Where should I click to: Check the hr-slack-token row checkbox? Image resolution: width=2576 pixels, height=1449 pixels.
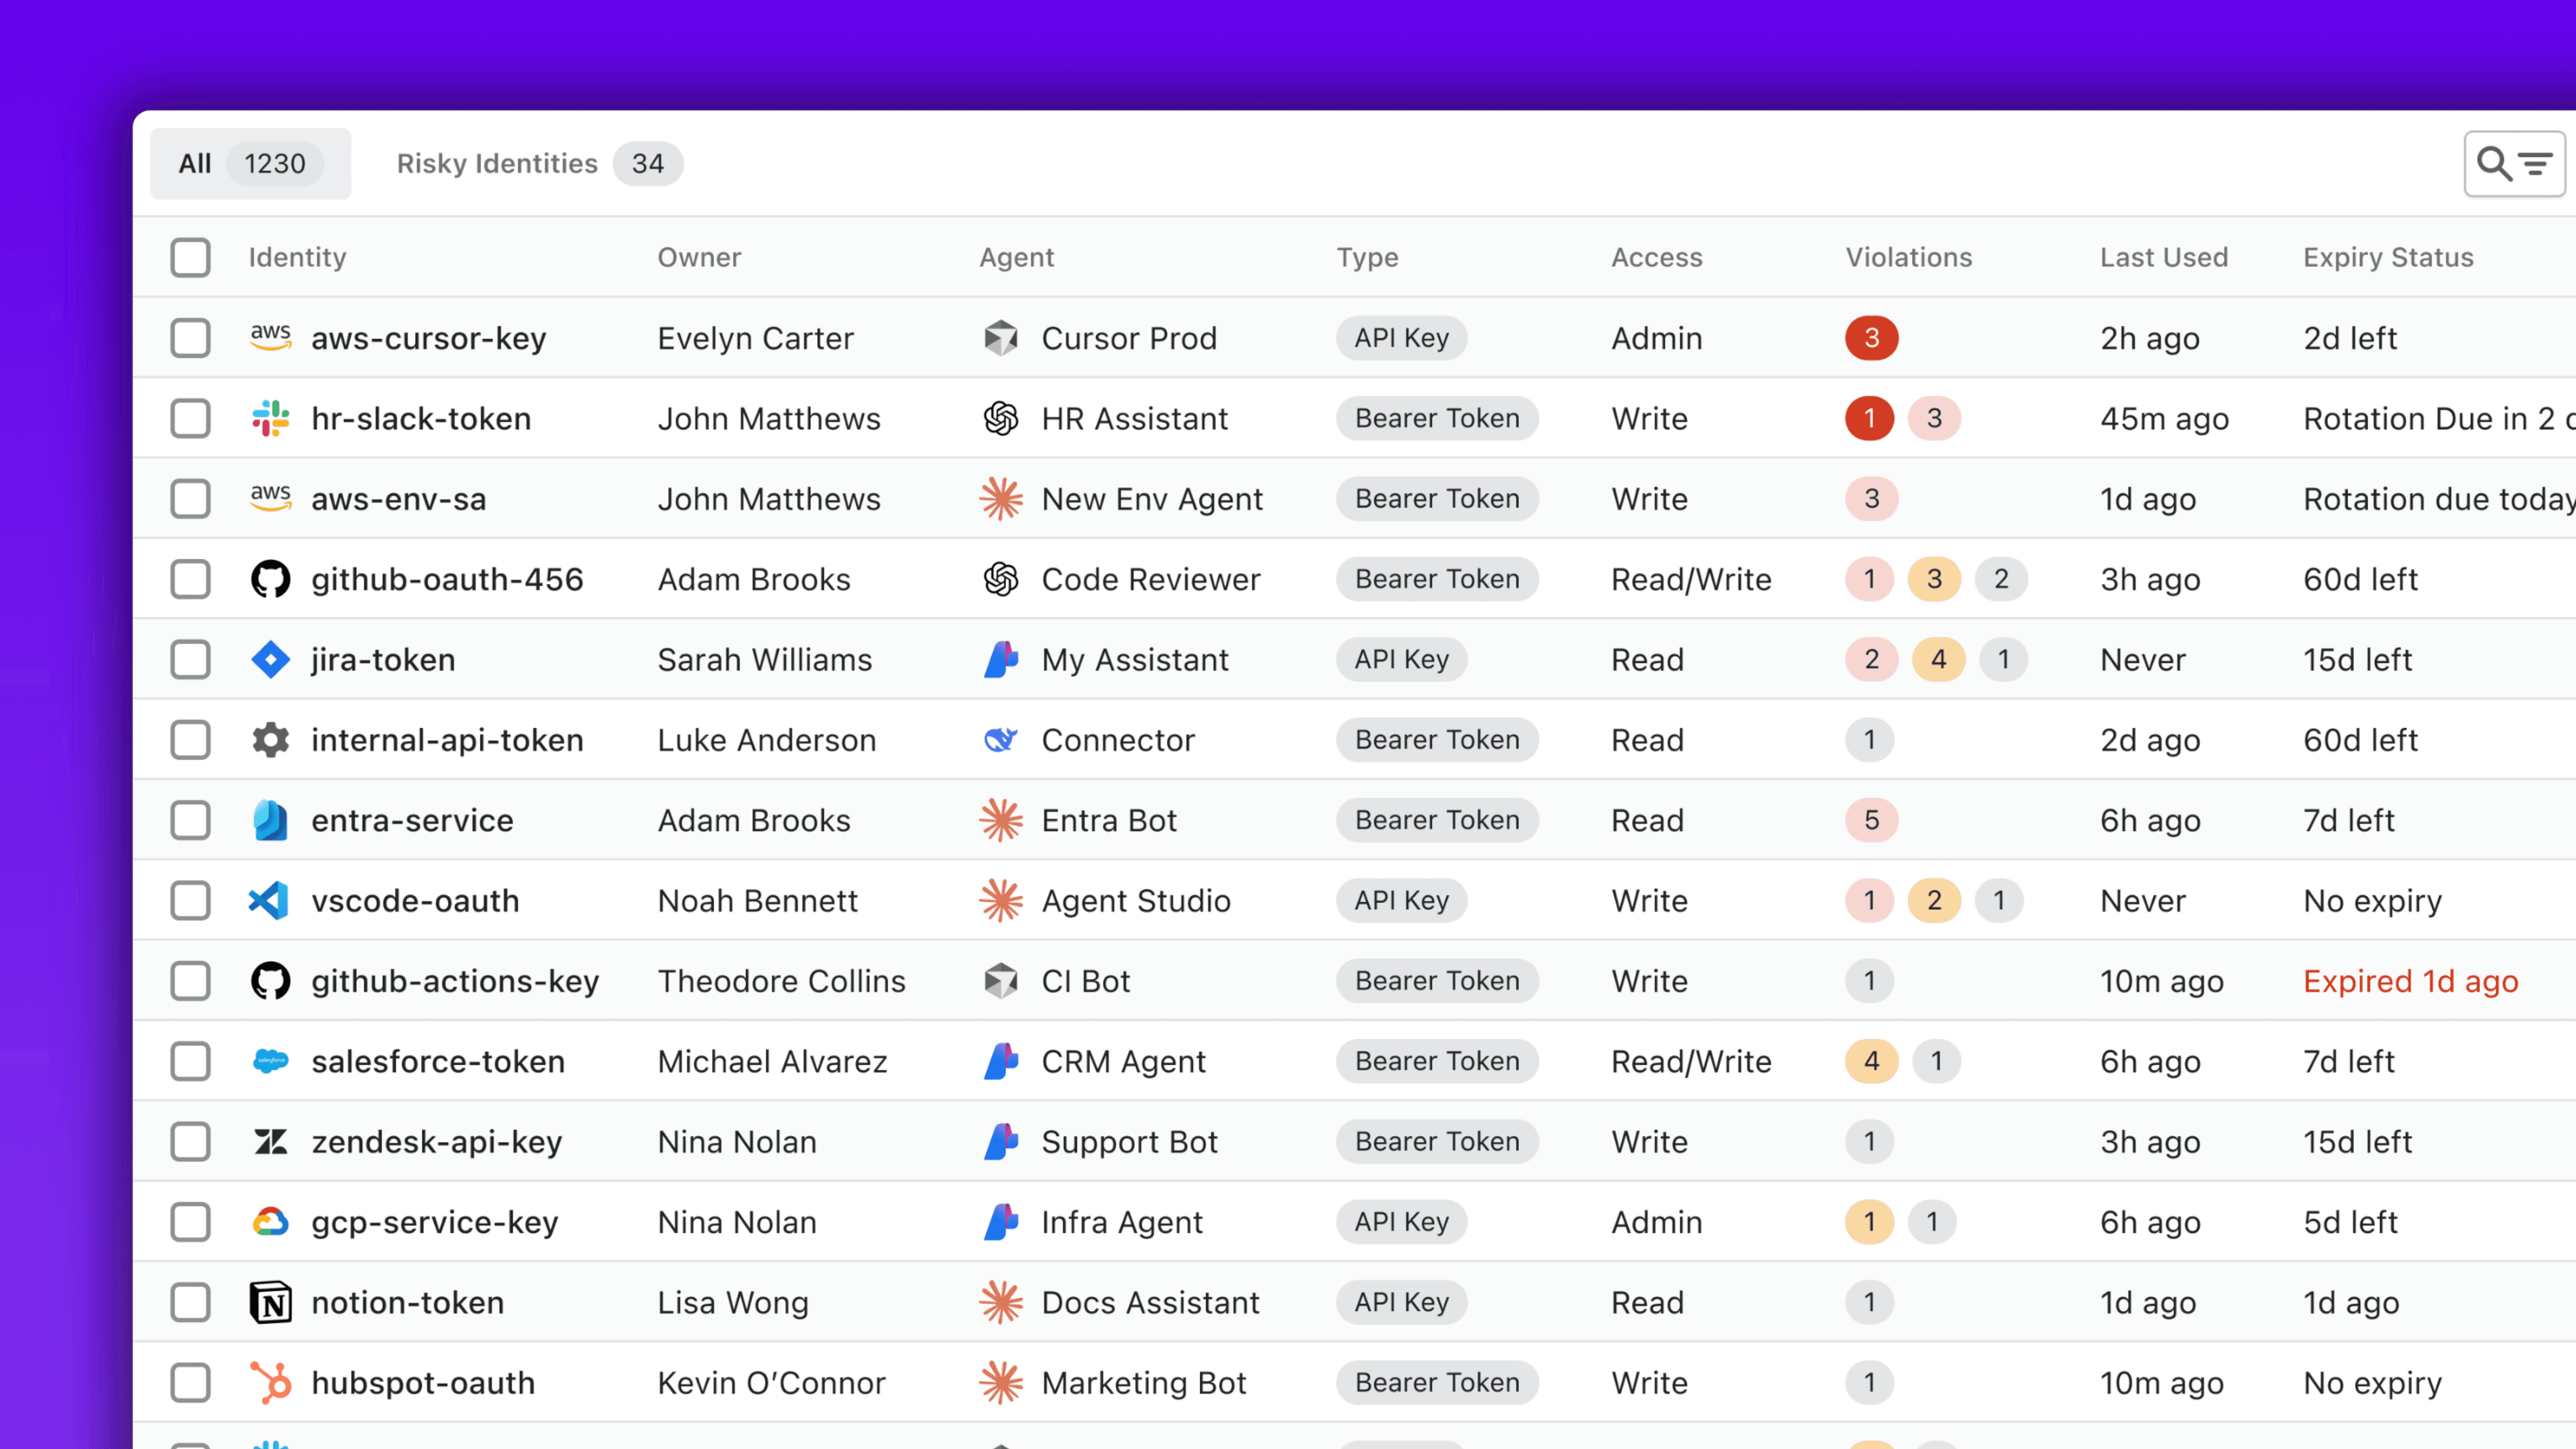(x=190, y=418)
